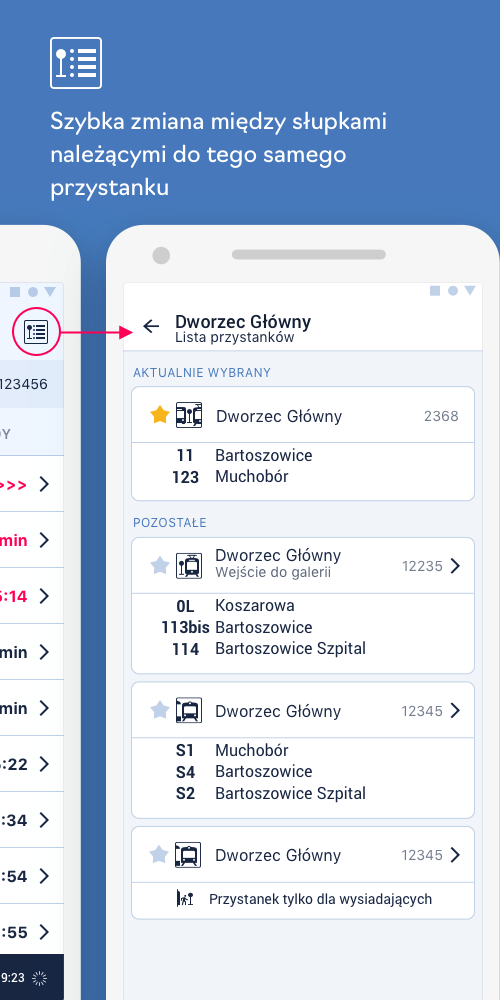The height and width of the screenshot is (1000, 500).
Task: Tap the Przystanek tylko dla wysiadających text
Action: pyautogui.click(x=320, y=899)
